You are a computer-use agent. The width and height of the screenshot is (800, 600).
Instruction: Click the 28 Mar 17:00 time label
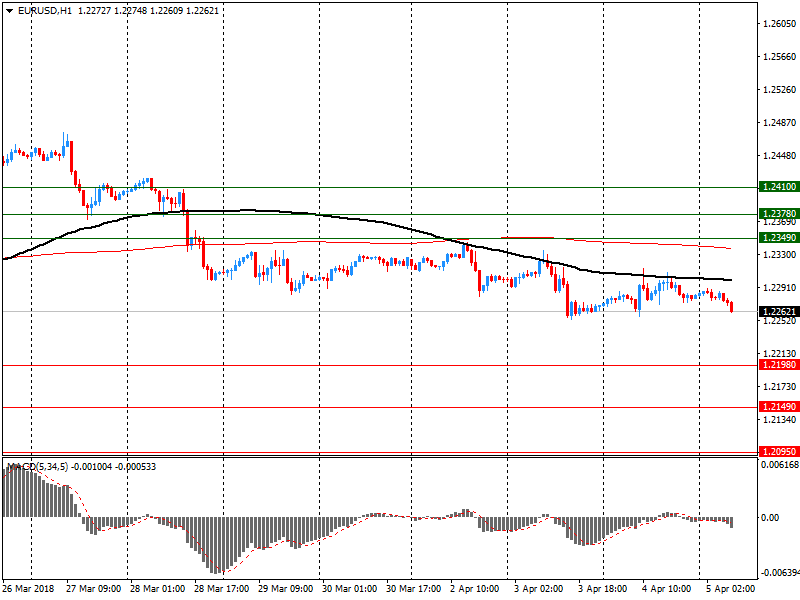221,589
